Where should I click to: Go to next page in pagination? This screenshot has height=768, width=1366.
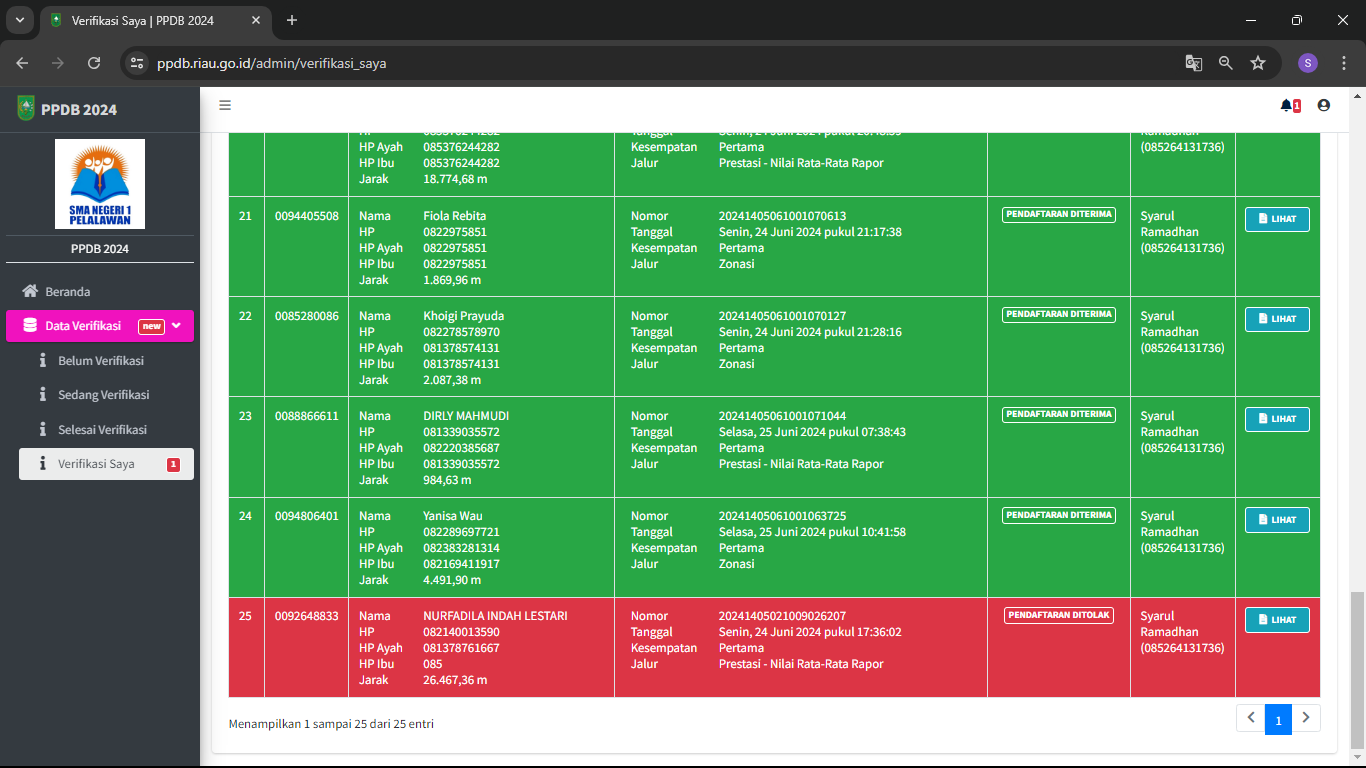(x=1306, y=718)
